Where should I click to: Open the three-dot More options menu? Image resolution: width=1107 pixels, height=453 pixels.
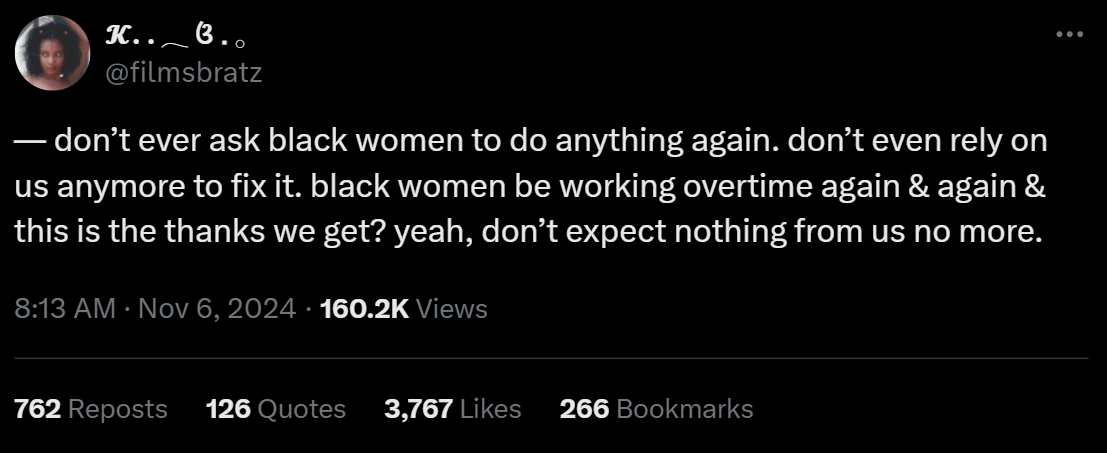click(x=1069, y=35)
